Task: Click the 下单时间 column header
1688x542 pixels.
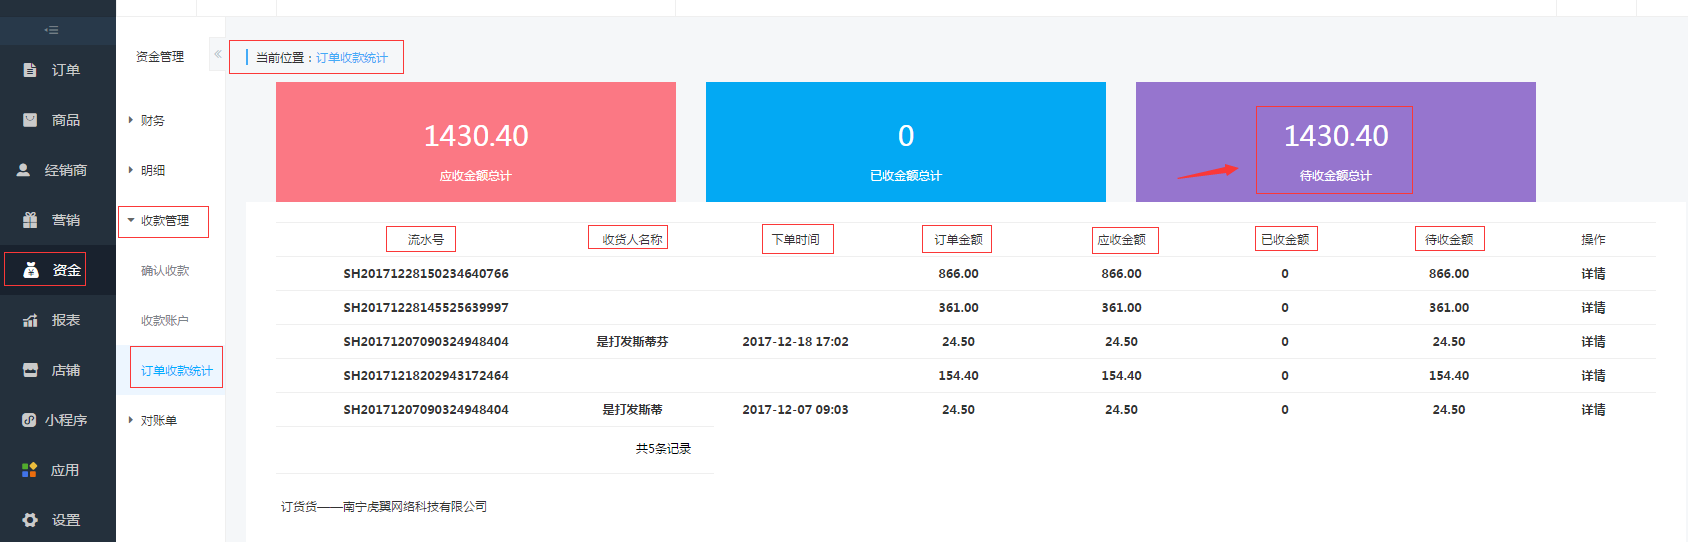Action: pyautogui.click(x=796, y=240)
